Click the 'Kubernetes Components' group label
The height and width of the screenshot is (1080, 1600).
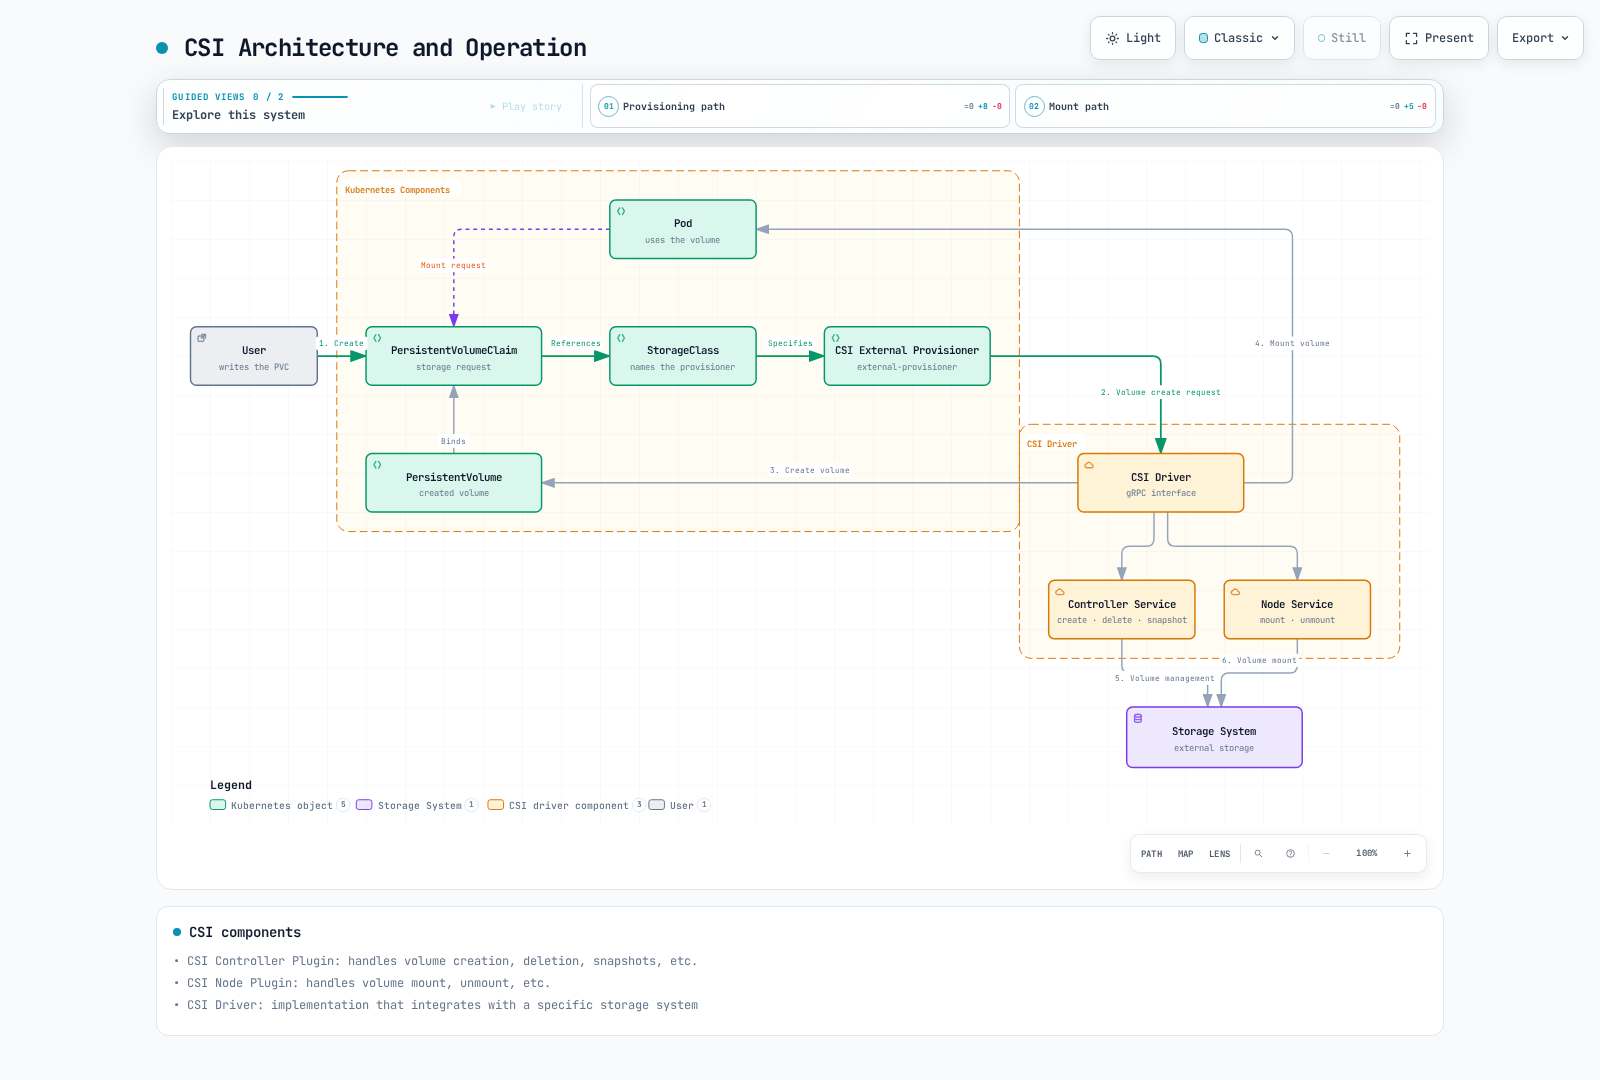tap(397, 190)
